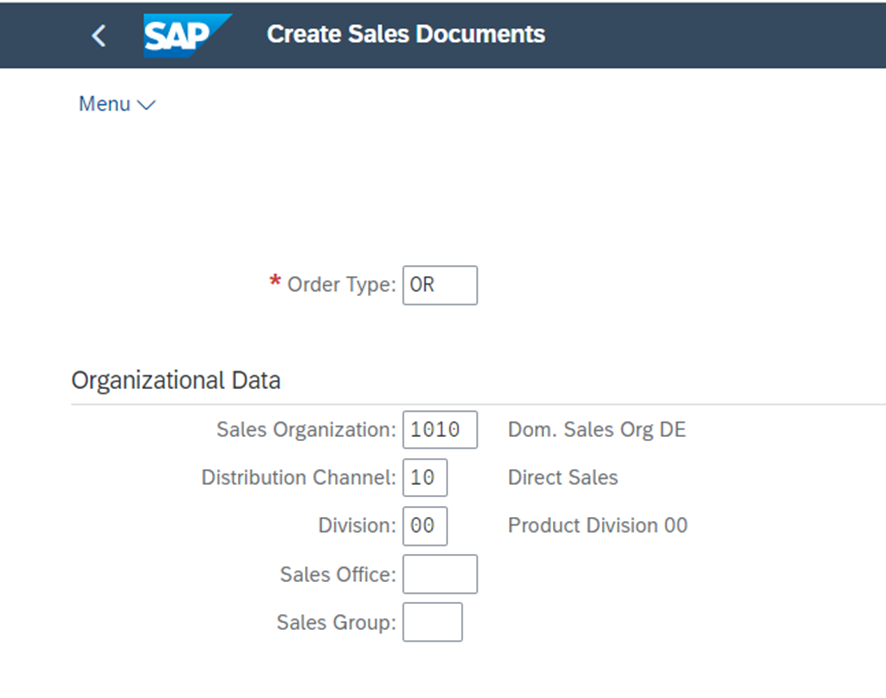Click the Create Sales Documents title
This screenshot has height=698, width=886.
coord(406,34)
